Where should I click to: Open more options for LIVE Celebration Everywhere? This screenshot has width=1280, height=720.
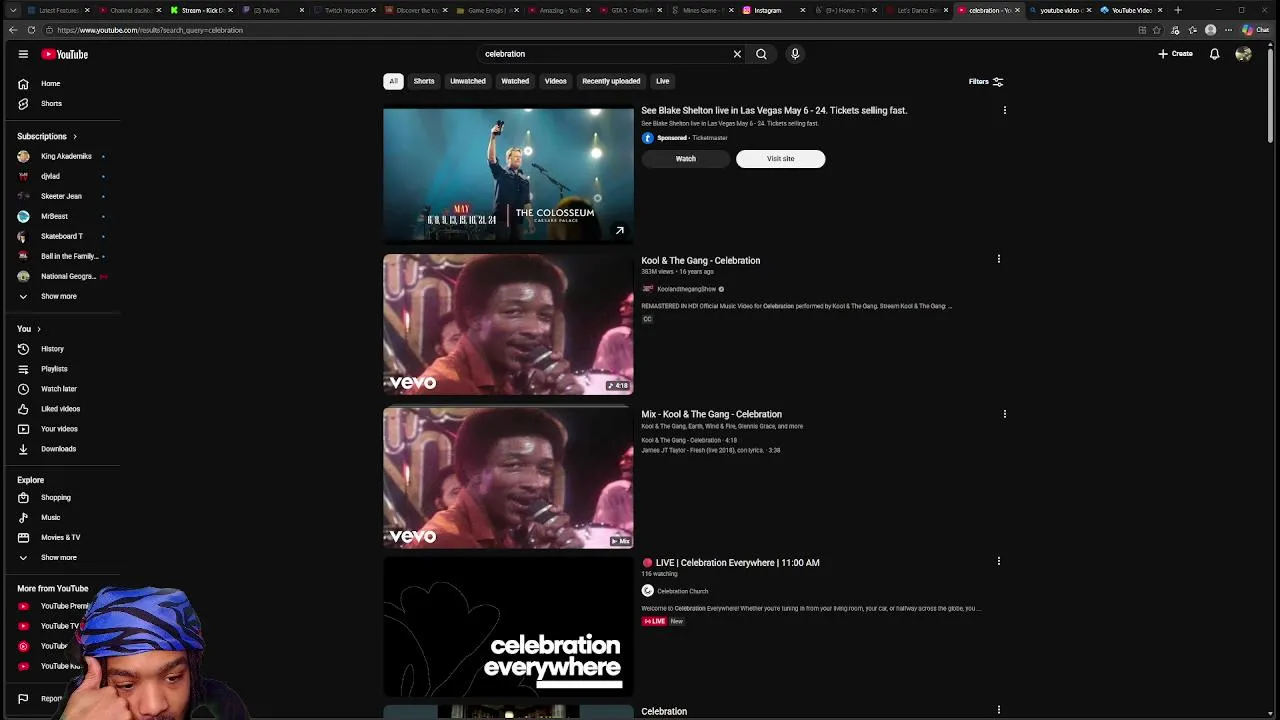click(x=998, y=561)
